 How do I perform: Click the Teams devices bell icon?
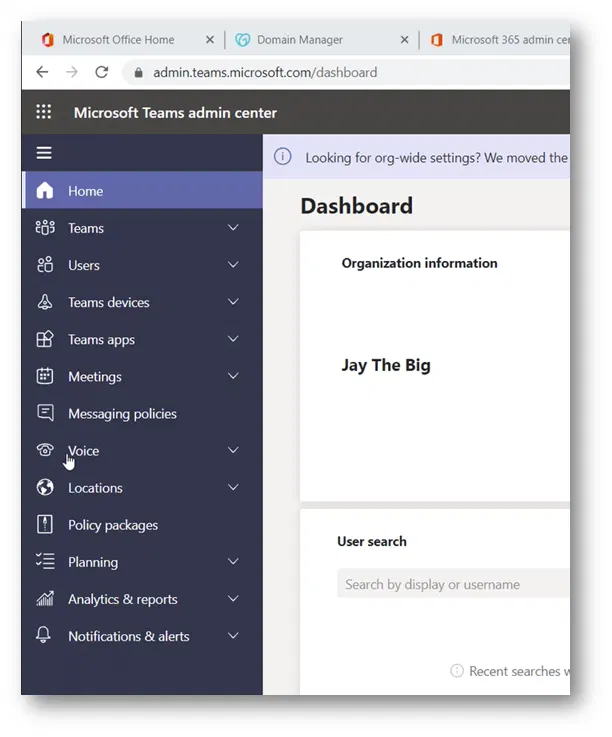coord(44,302)
